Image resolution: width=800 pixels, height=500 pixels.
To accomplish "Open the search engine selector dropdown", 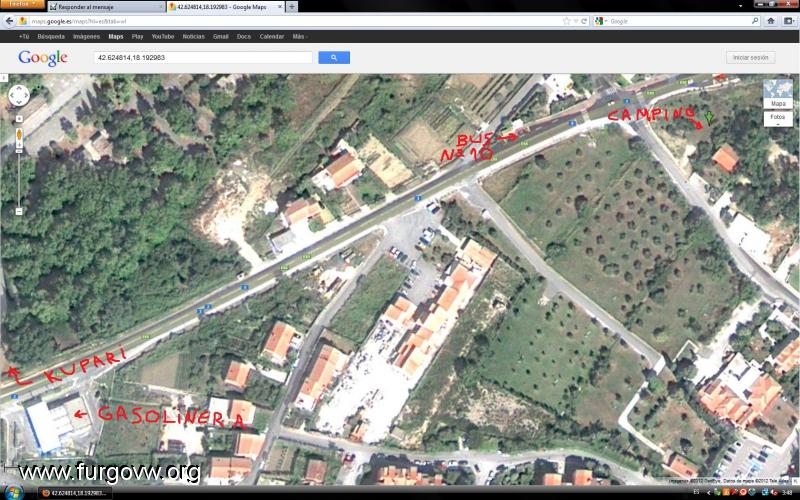I will (601, 21).
